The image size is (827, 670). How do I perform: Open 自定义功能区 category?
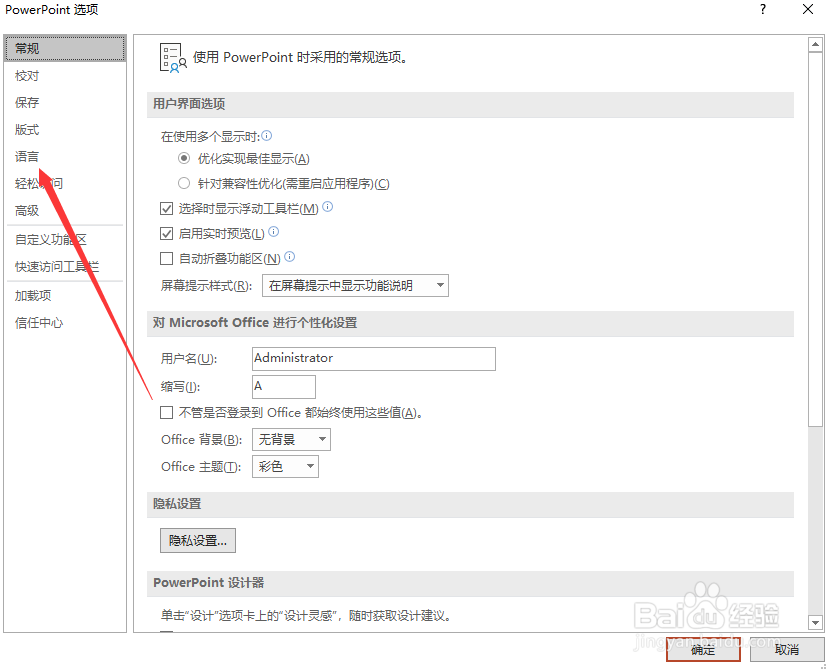tap(65, 240)
